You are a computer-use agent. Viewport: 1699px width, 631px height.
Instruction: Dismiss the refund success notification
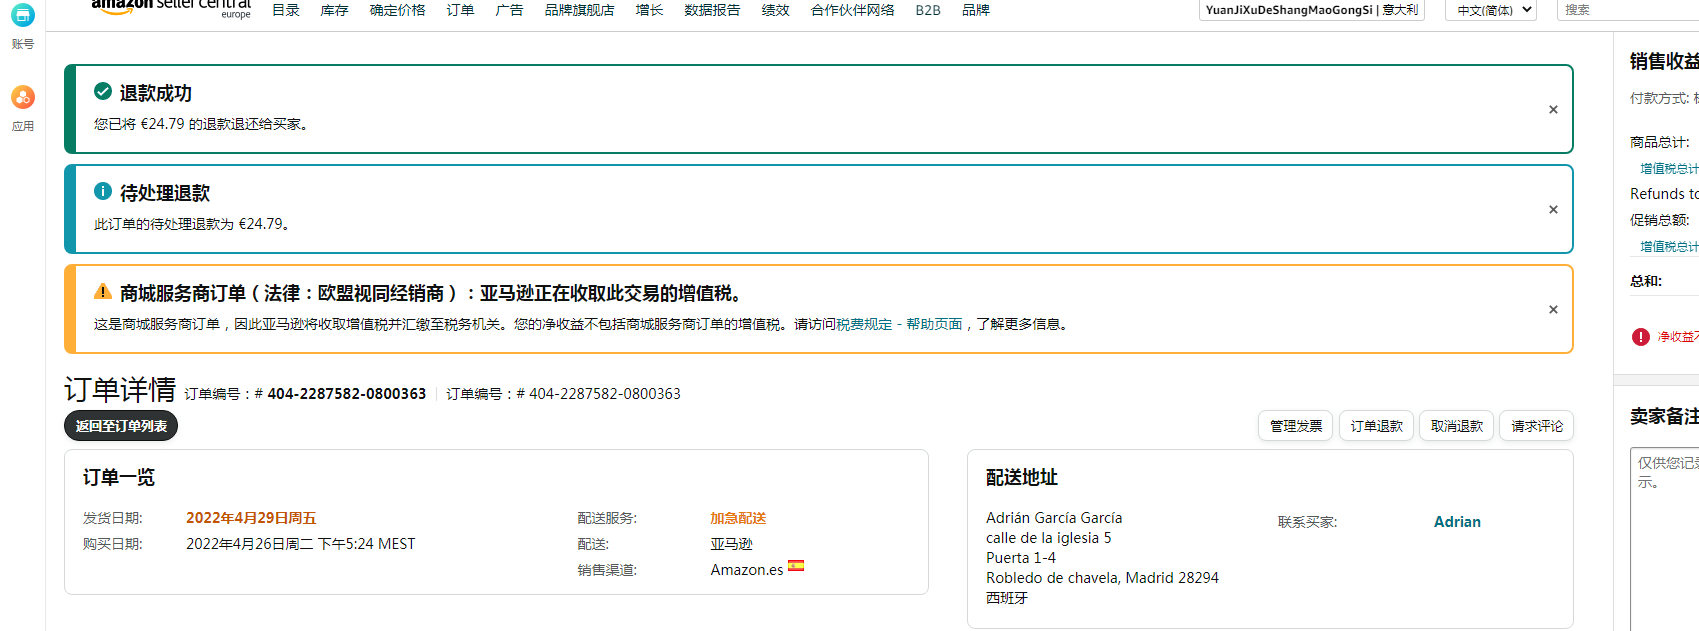1553,110
